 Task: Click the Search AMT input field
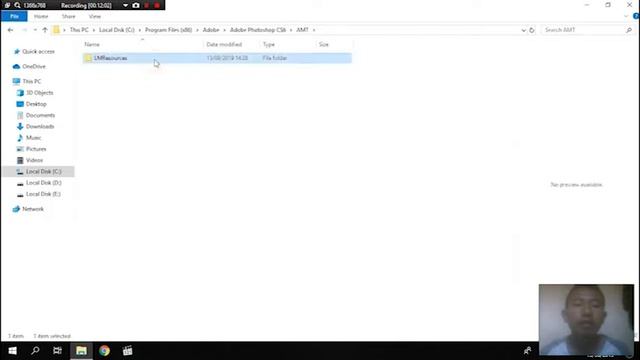pyautogui.click(x=583, y=30)
